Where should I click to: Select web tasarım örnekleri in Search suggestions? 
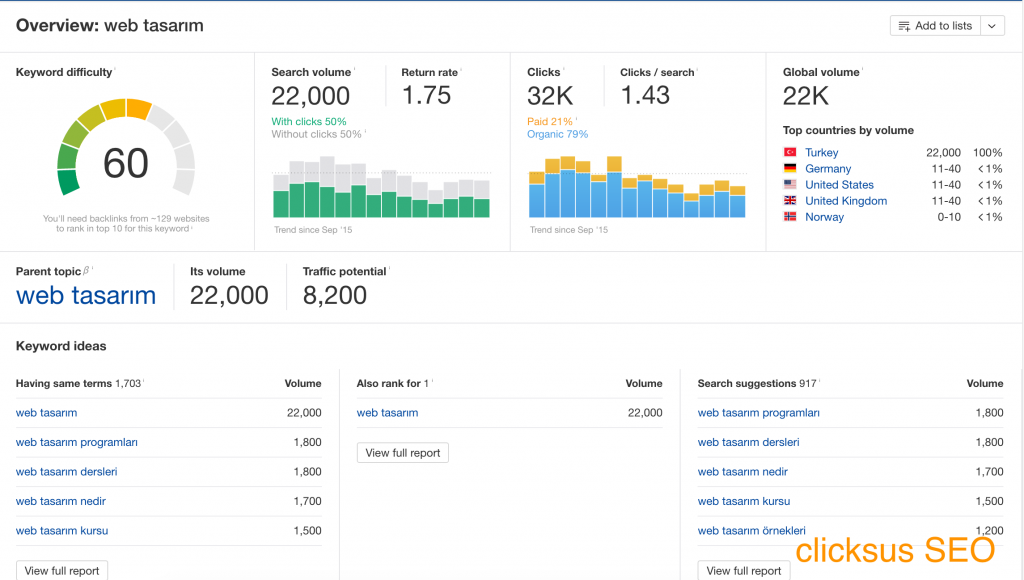click(x=750, y=531)
